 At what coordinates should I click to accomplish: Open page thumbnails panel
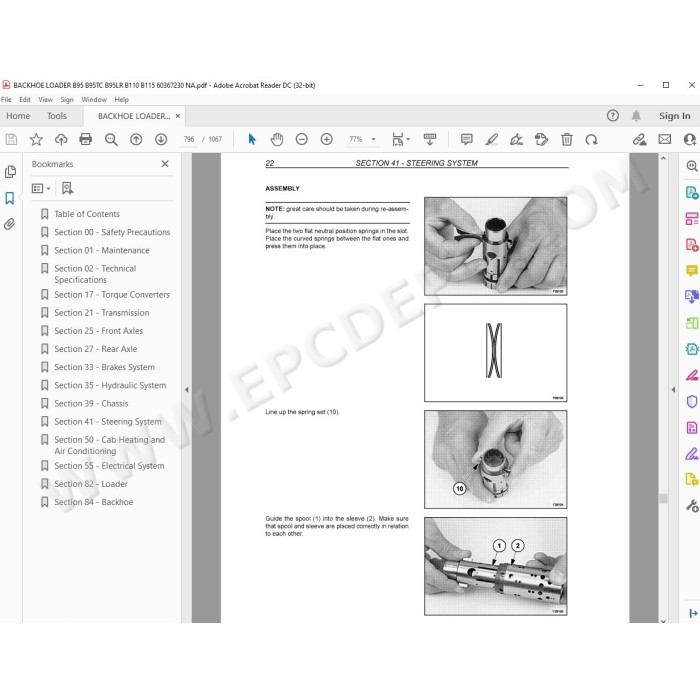click(10, 172)
